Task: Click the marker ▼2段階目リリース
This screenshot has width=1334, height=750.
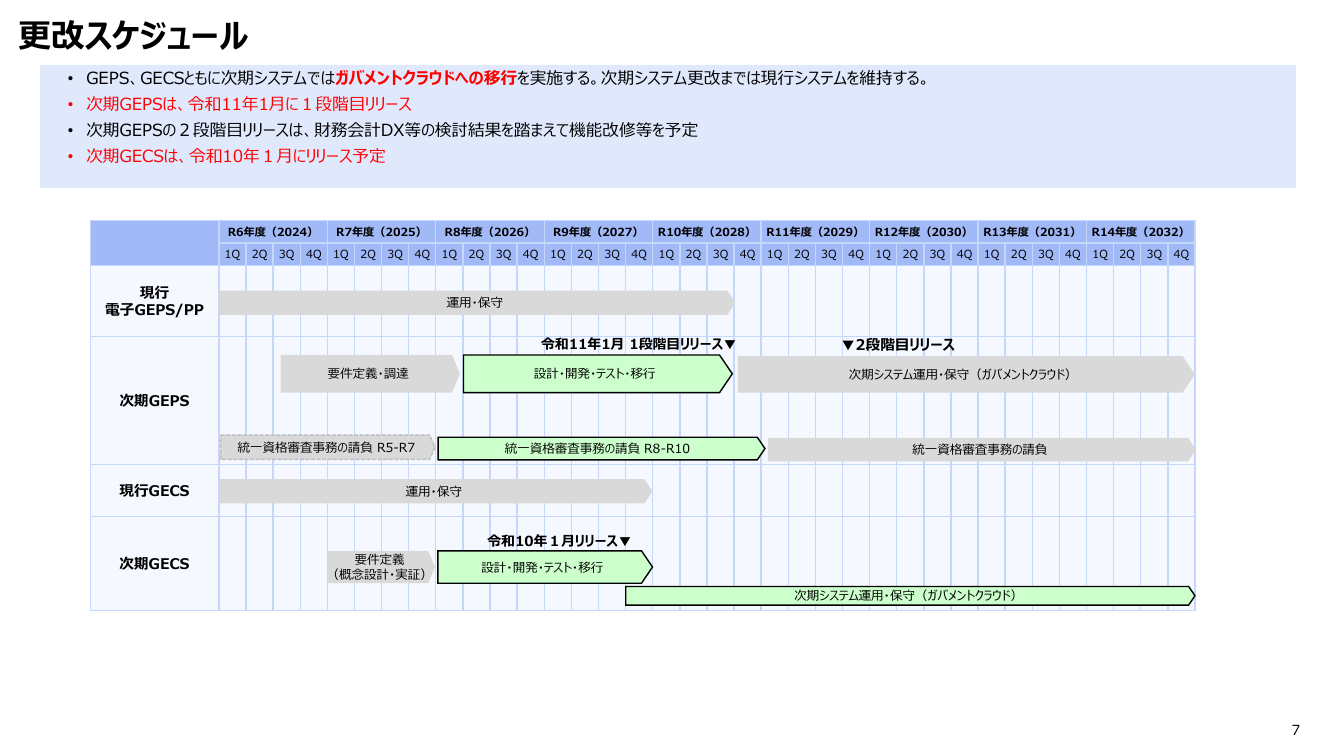Action: point(898,345)
